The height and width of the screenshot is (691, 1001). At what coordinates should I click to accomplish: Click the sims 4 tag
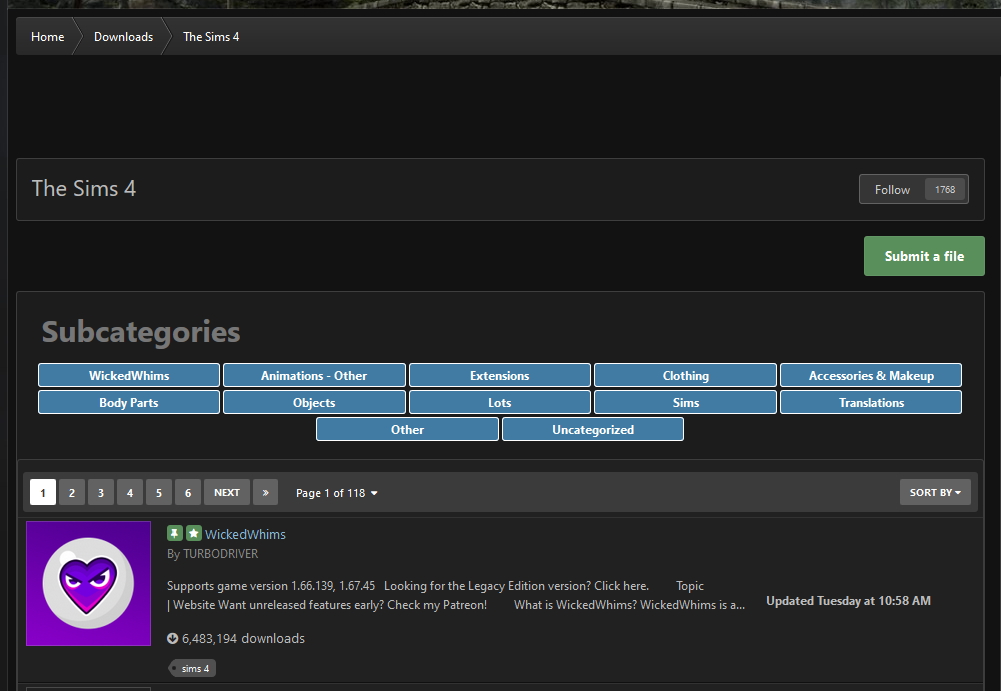tap(192, 668)
